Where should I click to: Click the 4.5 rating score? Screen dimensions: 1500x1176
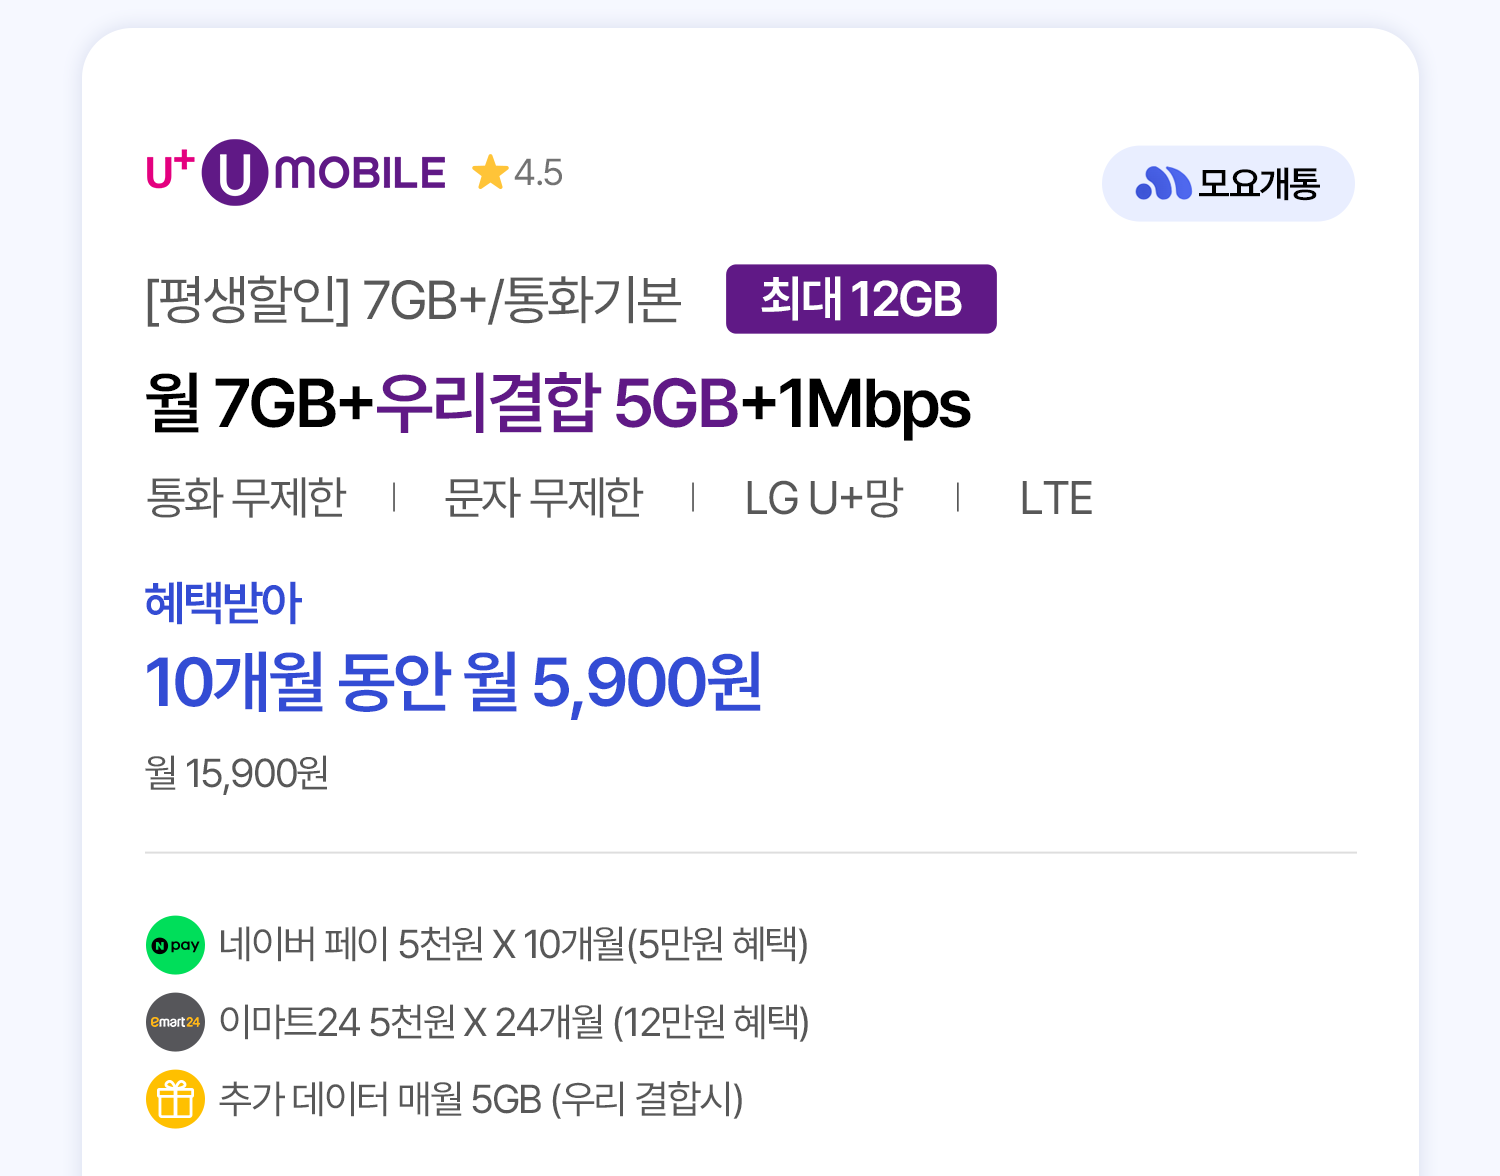[x=538, y=173]
